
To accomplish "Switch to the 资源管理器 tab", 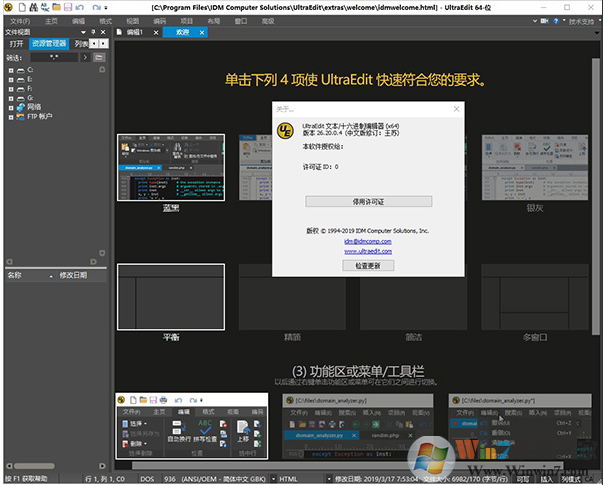I will coord(49,44).
